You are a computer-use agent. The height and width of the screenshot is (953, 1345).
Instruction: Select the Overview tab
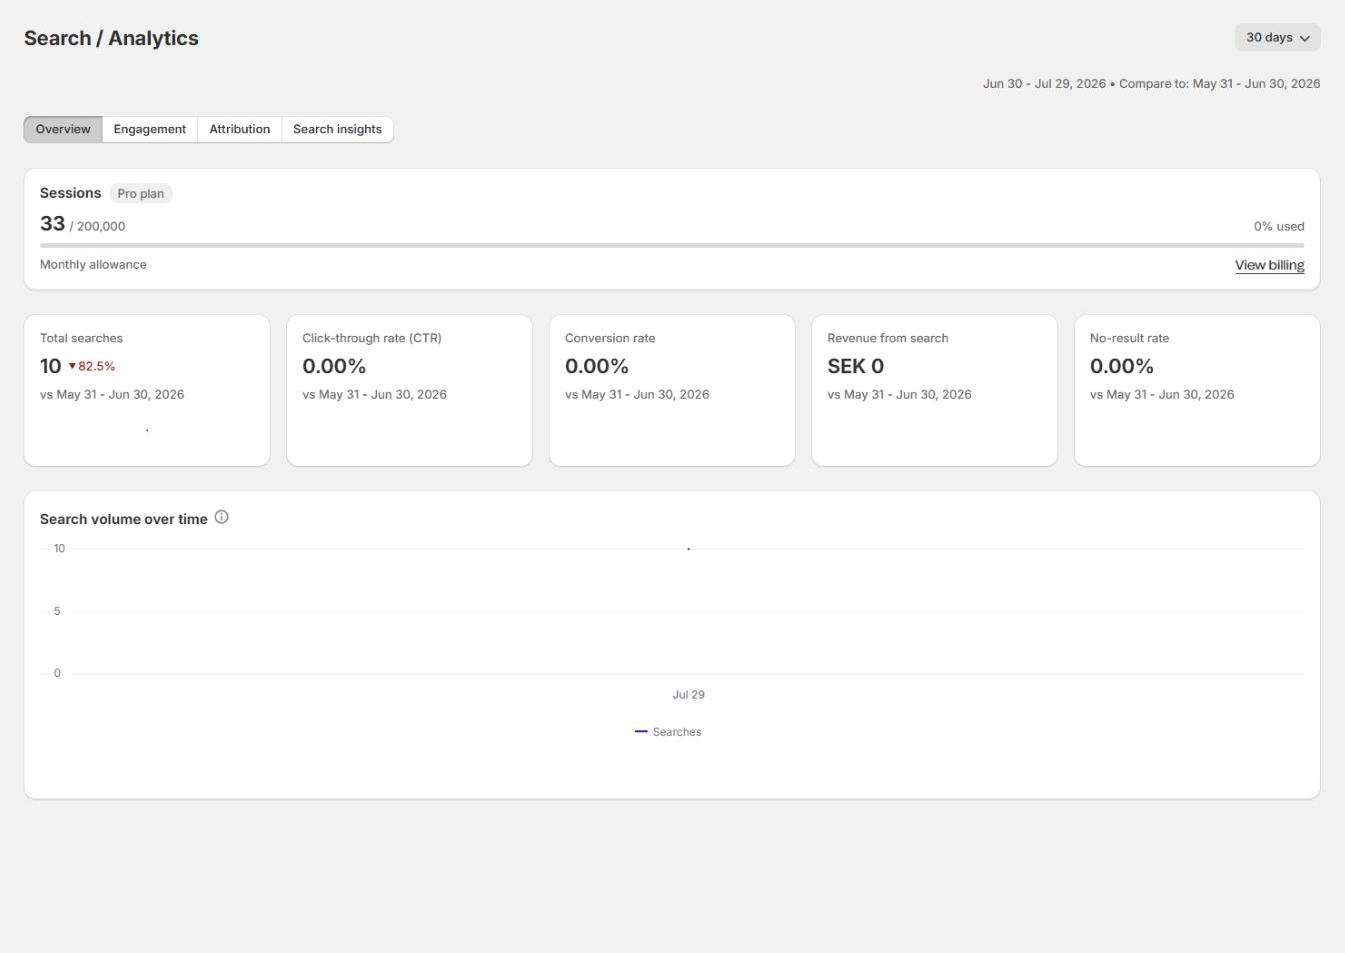coord(63,129)
